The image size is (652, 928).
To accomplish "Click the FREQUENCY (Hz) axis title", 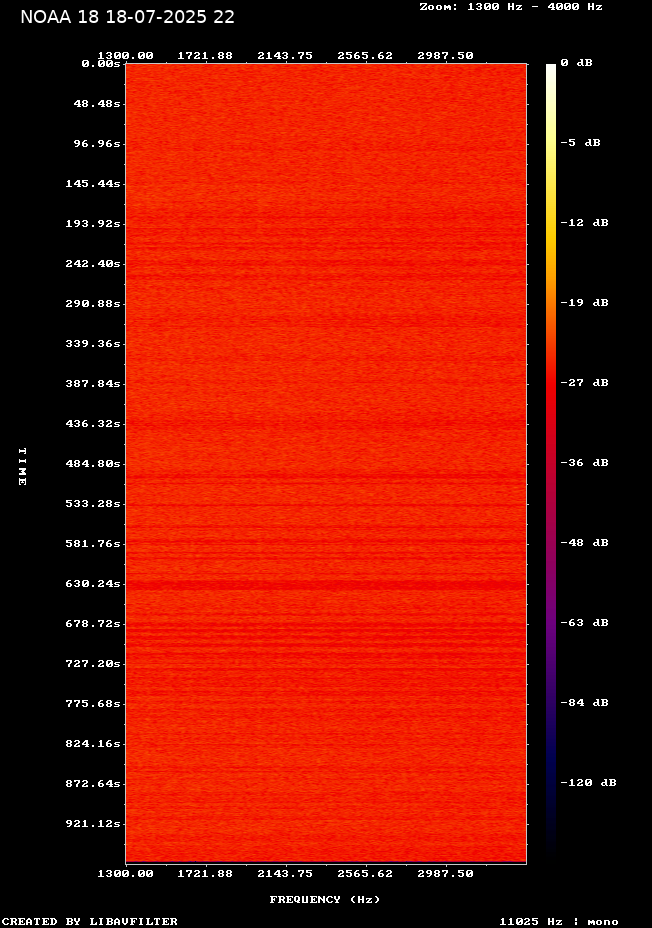I will pos(325,900).
